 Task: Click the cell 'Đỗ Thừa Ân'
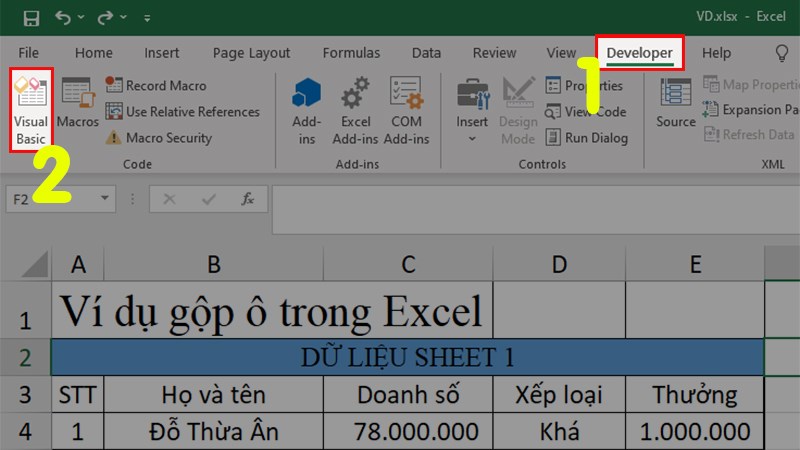tap(213, 432)
